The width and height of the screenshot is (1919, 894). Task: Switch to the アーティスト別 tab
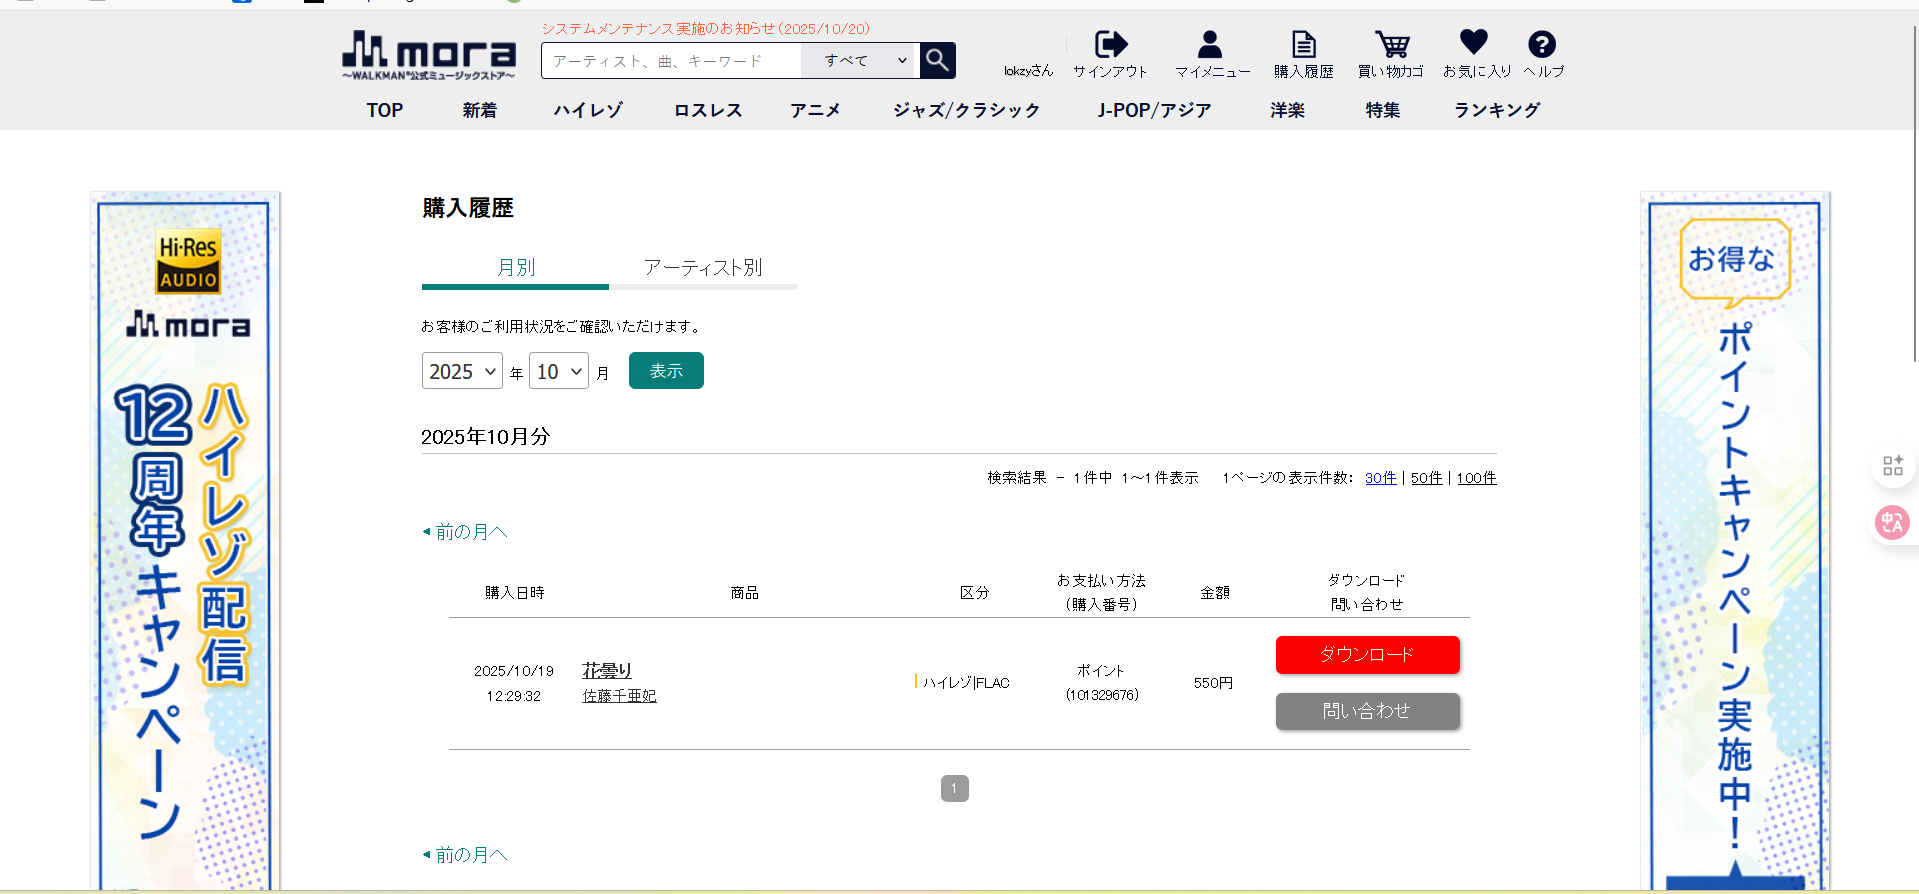pos(703,268)
